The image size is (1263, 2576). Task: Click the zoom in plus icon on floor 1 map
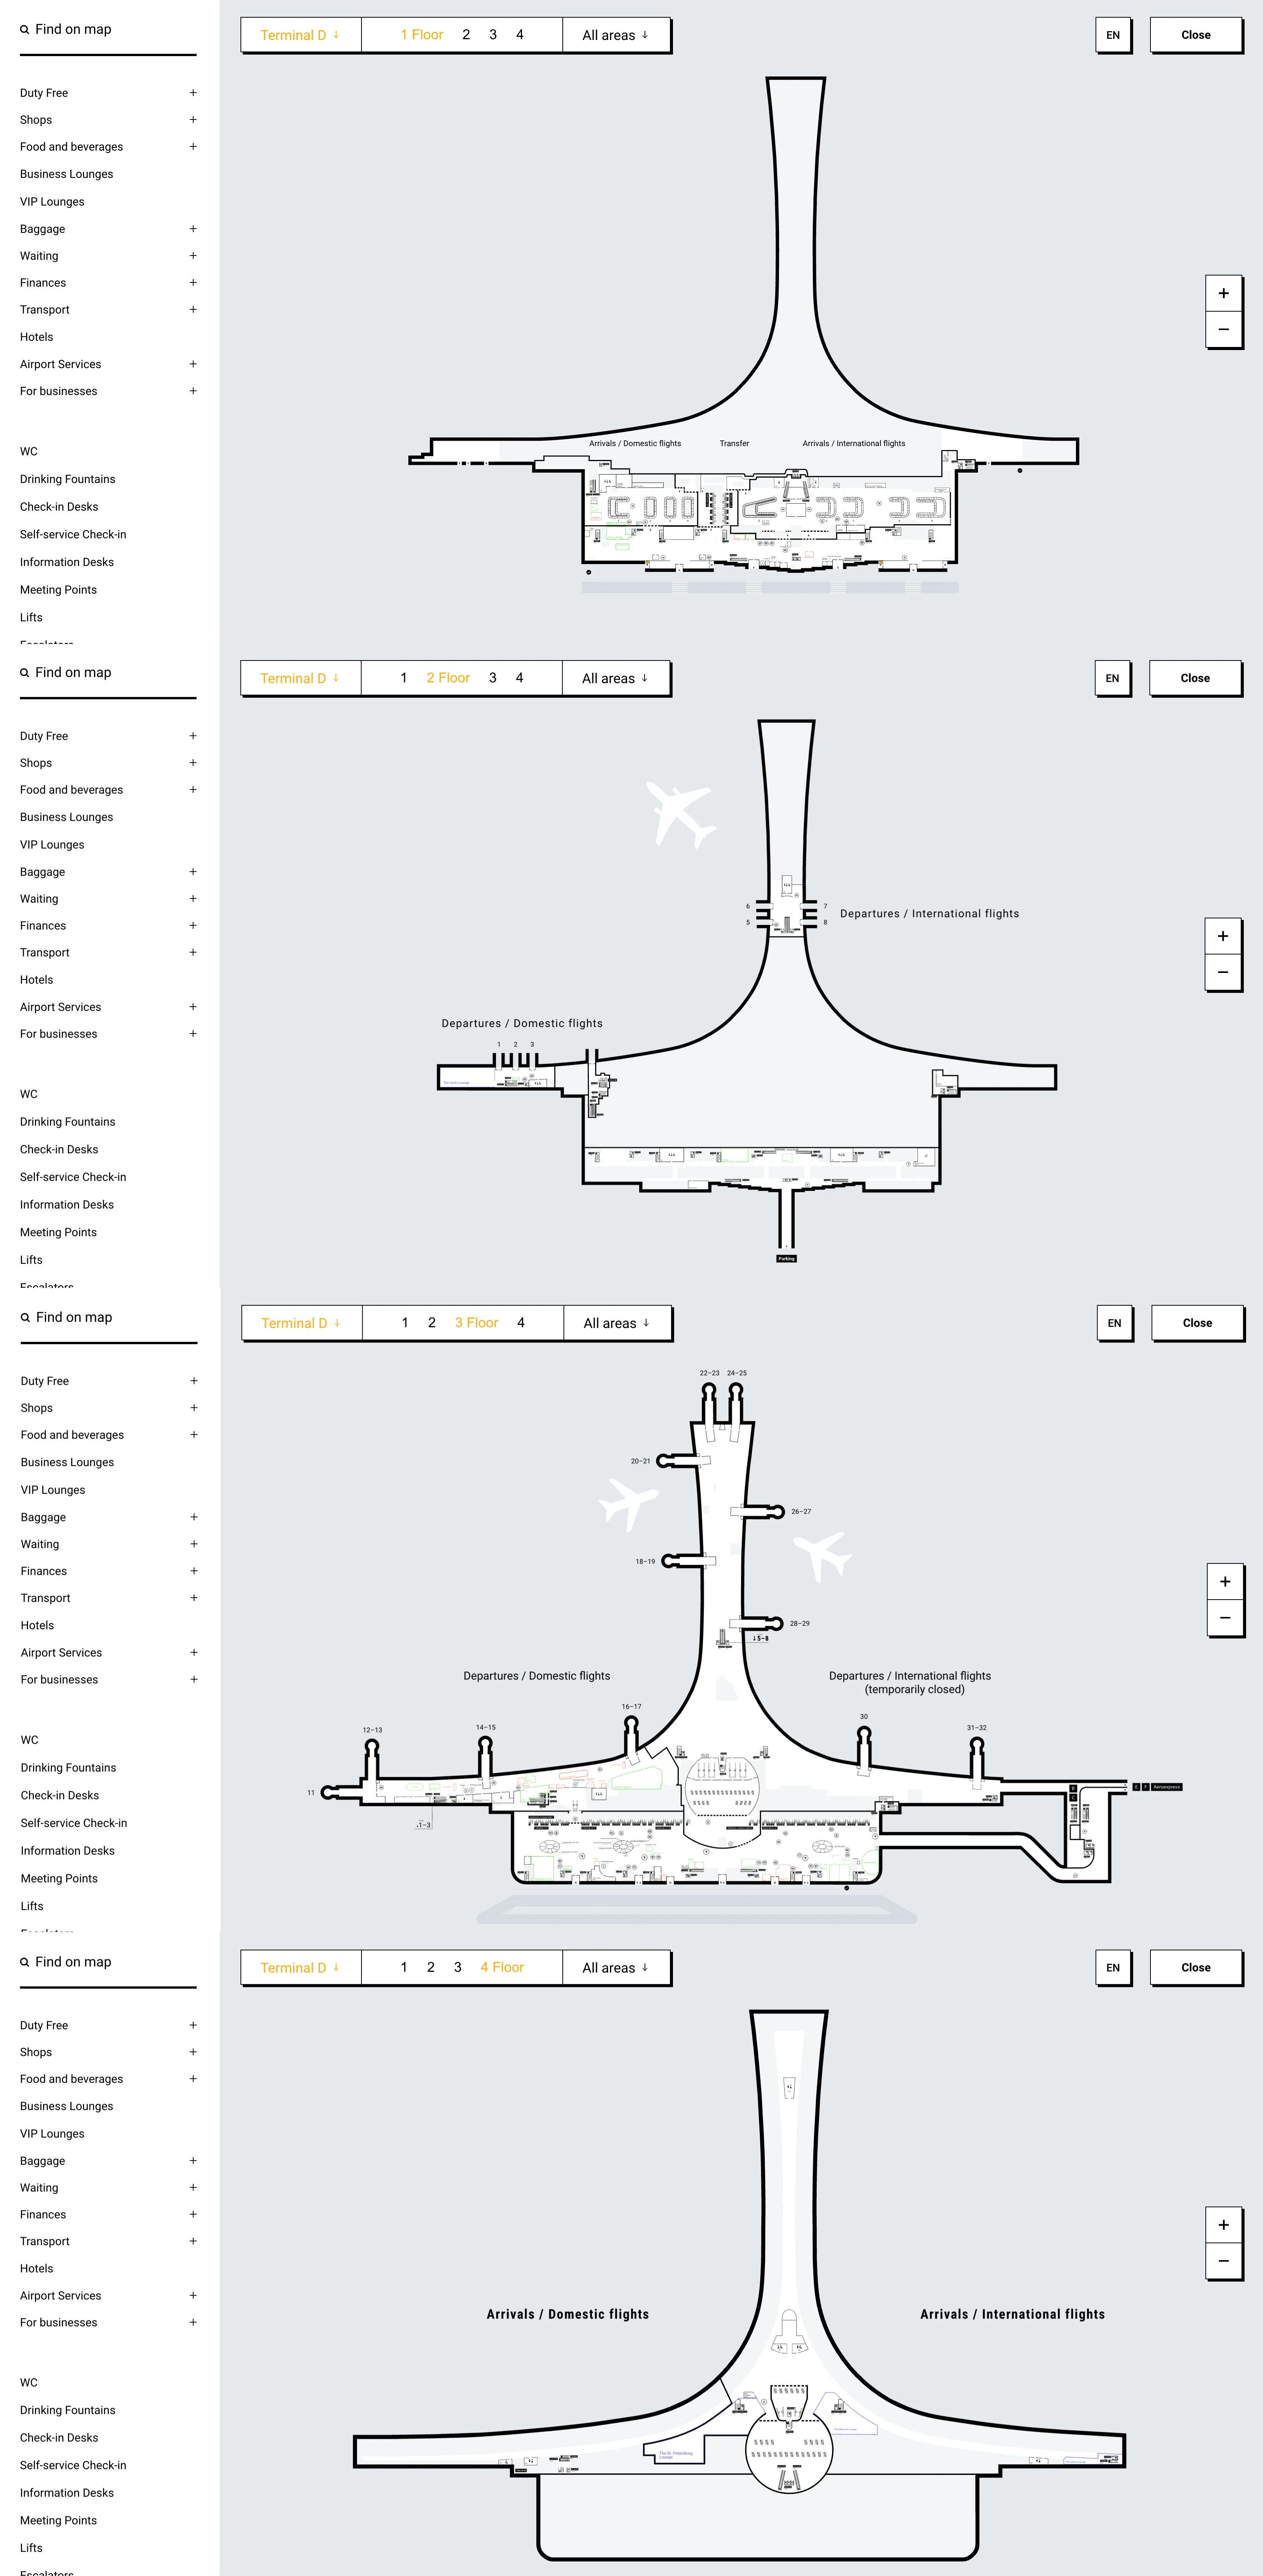pos(1224,293)
